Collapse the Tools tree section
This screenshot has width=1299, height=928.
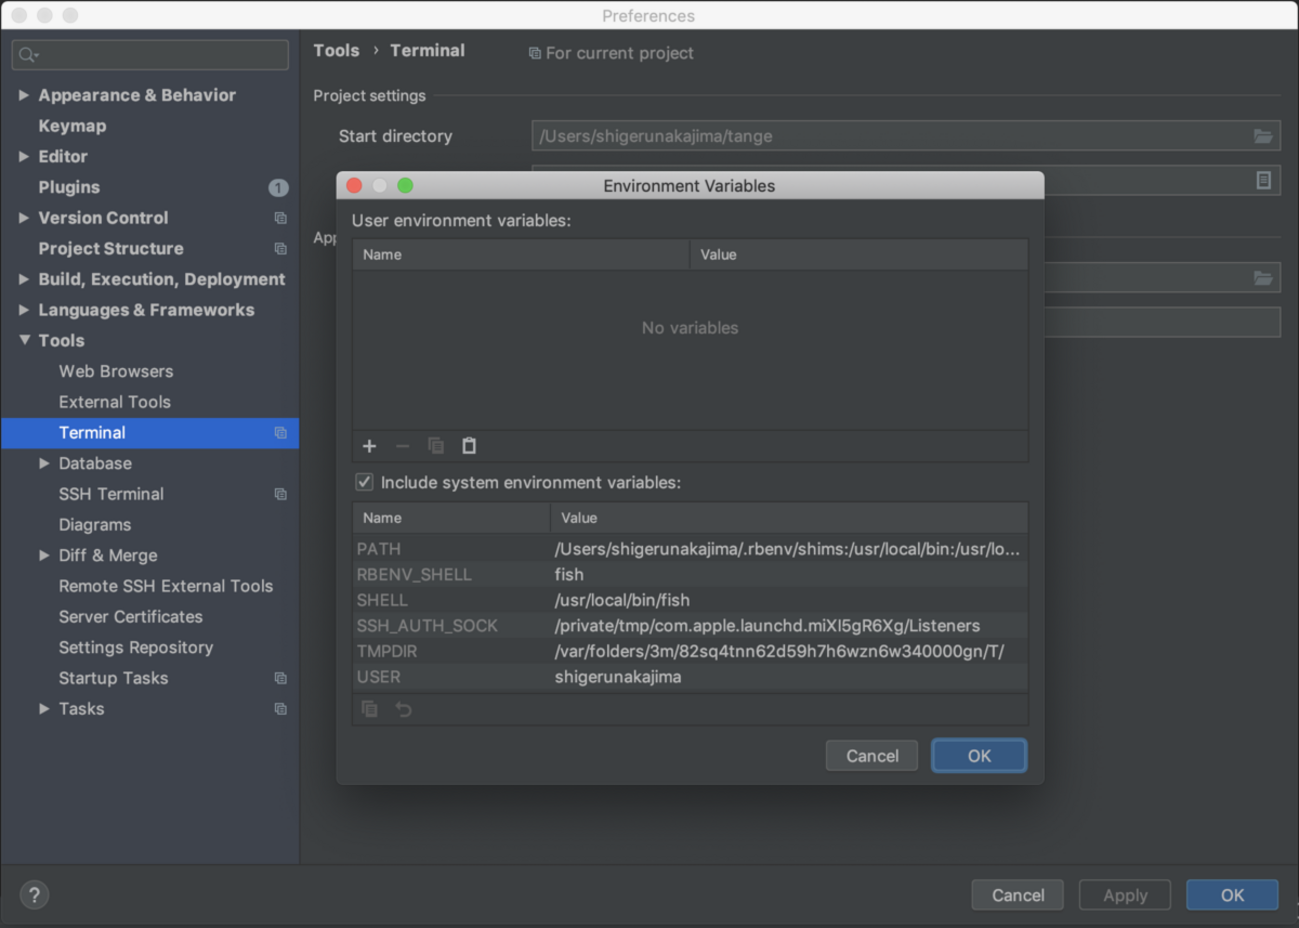pos(24,340)
